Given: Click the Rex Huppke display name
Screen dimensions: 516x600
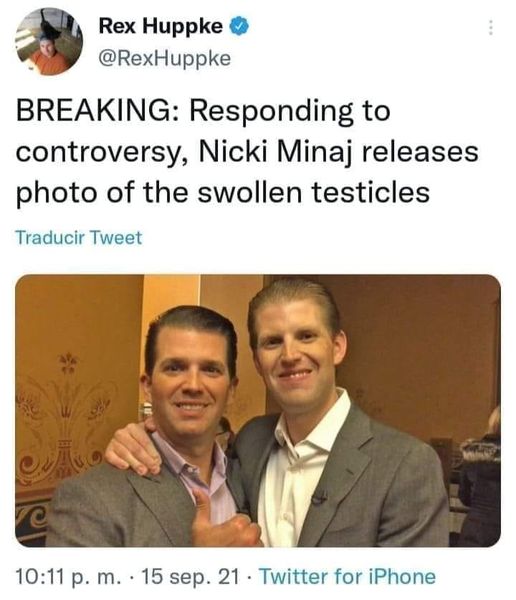Looking at the screenshot, I should coord(160,26).
